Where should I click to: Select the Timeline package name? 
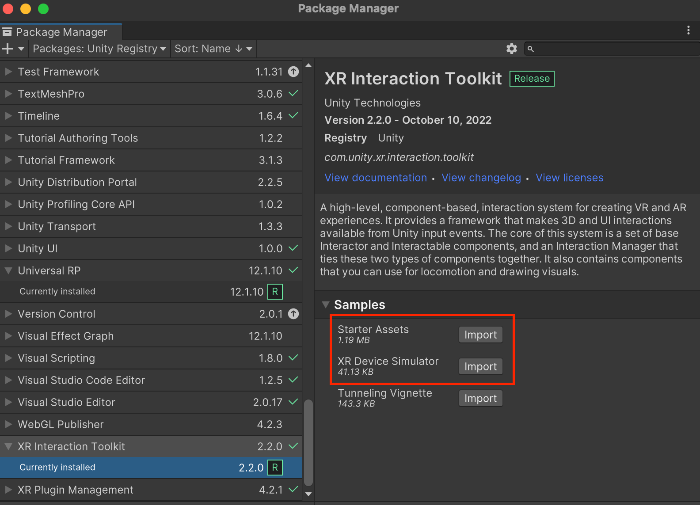tap(38, 116)
